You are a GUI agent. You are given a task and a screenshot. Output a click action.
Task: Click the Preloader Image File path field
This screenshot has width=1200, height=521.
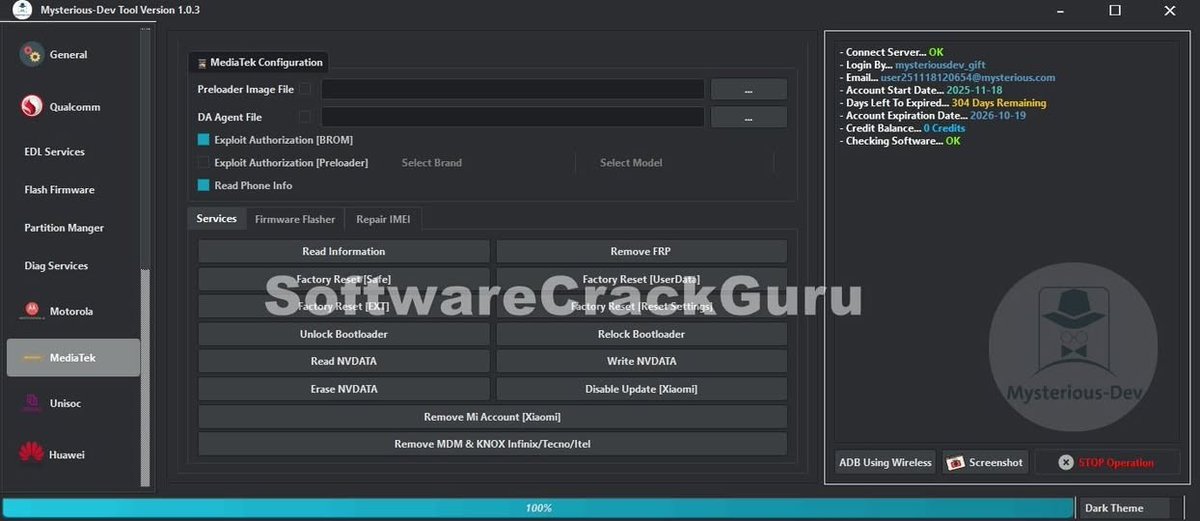click(513, 89)
